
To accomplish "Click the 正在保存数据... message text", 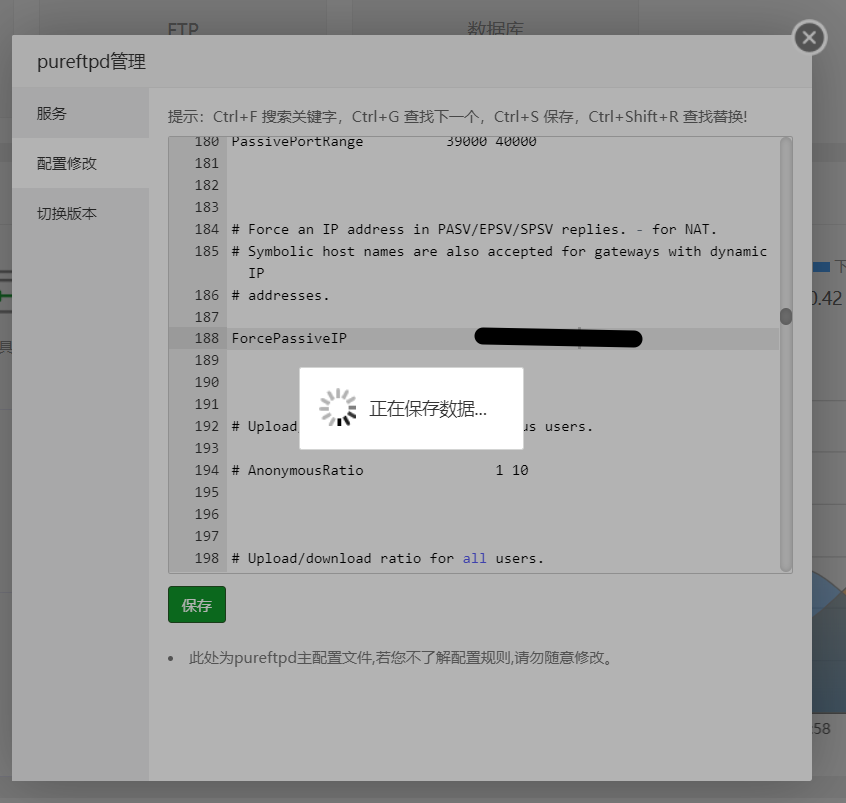I will pyautogui.click(x=428, y=409).
